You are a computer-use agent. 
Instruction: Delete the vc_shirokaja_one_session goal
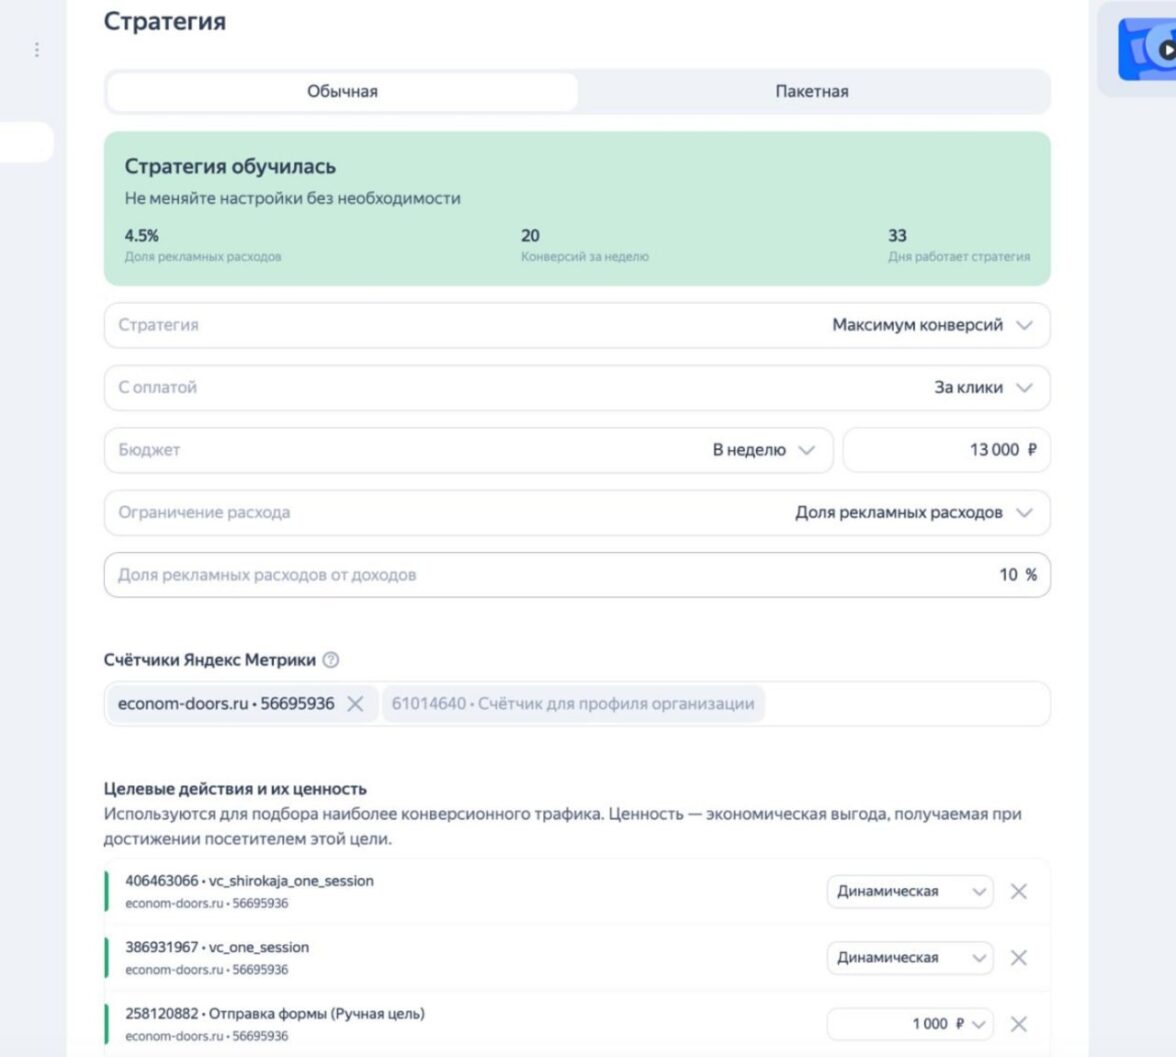tap(1018, 891)
